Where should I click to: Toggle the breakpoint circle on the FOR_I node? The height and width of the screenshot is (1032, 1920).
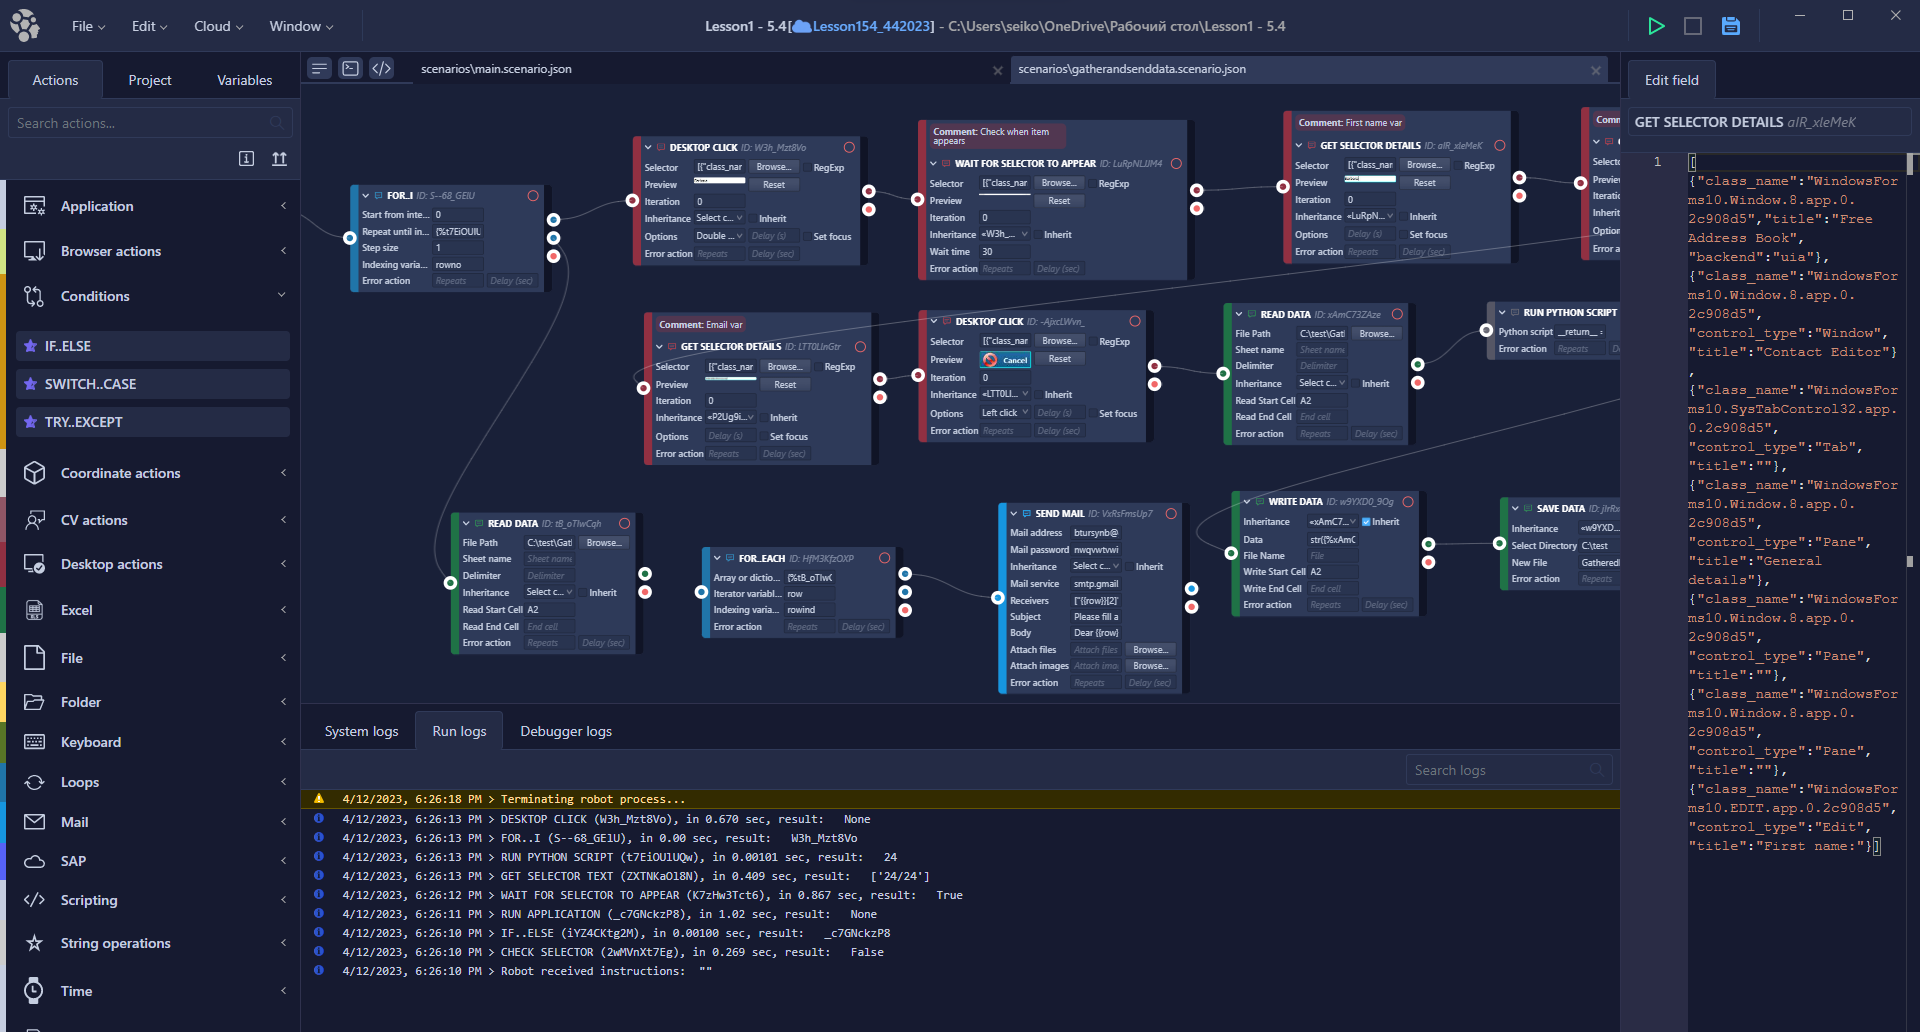534,196
